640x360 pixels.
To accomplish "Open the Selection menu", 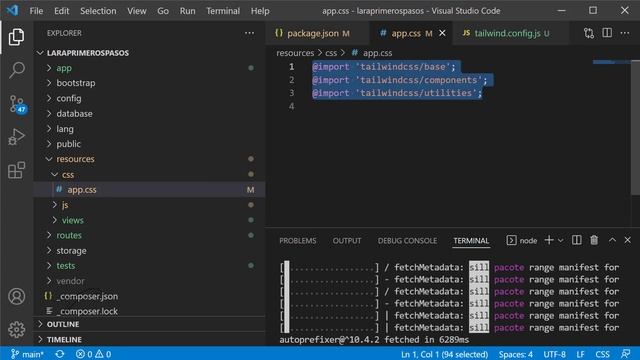I will (x=98, y=11).
